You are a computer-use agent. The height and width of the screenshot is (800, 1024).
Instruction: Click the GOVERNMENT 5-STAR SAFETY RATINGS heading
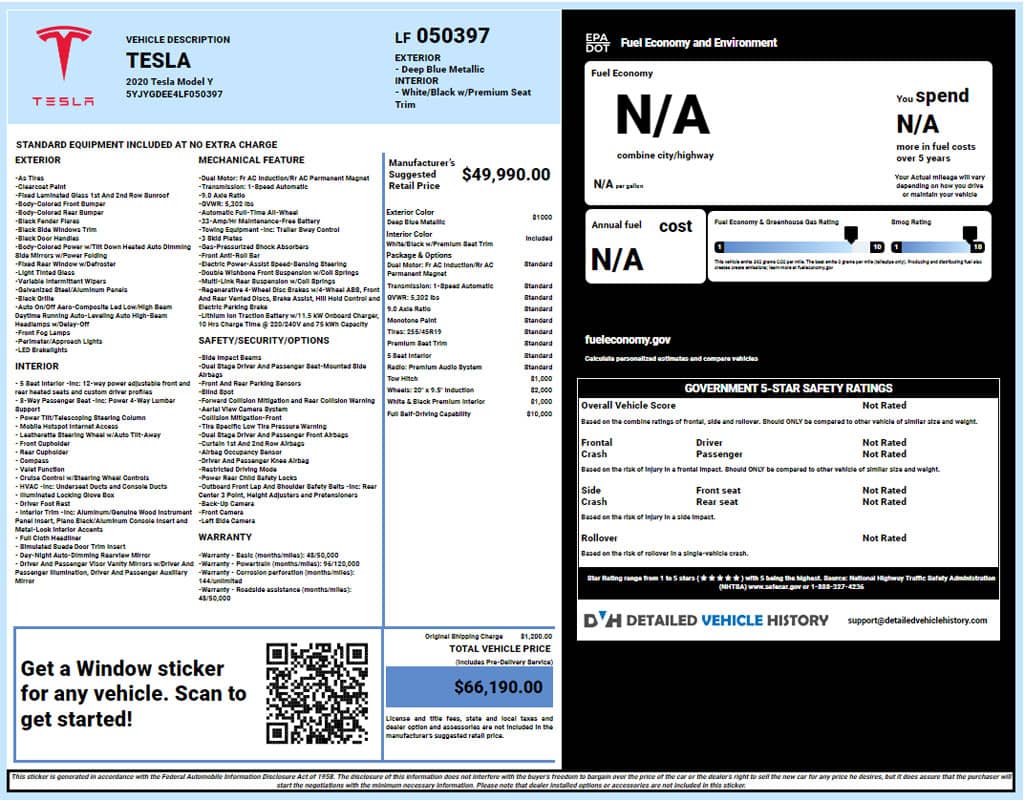pos(788,388)
